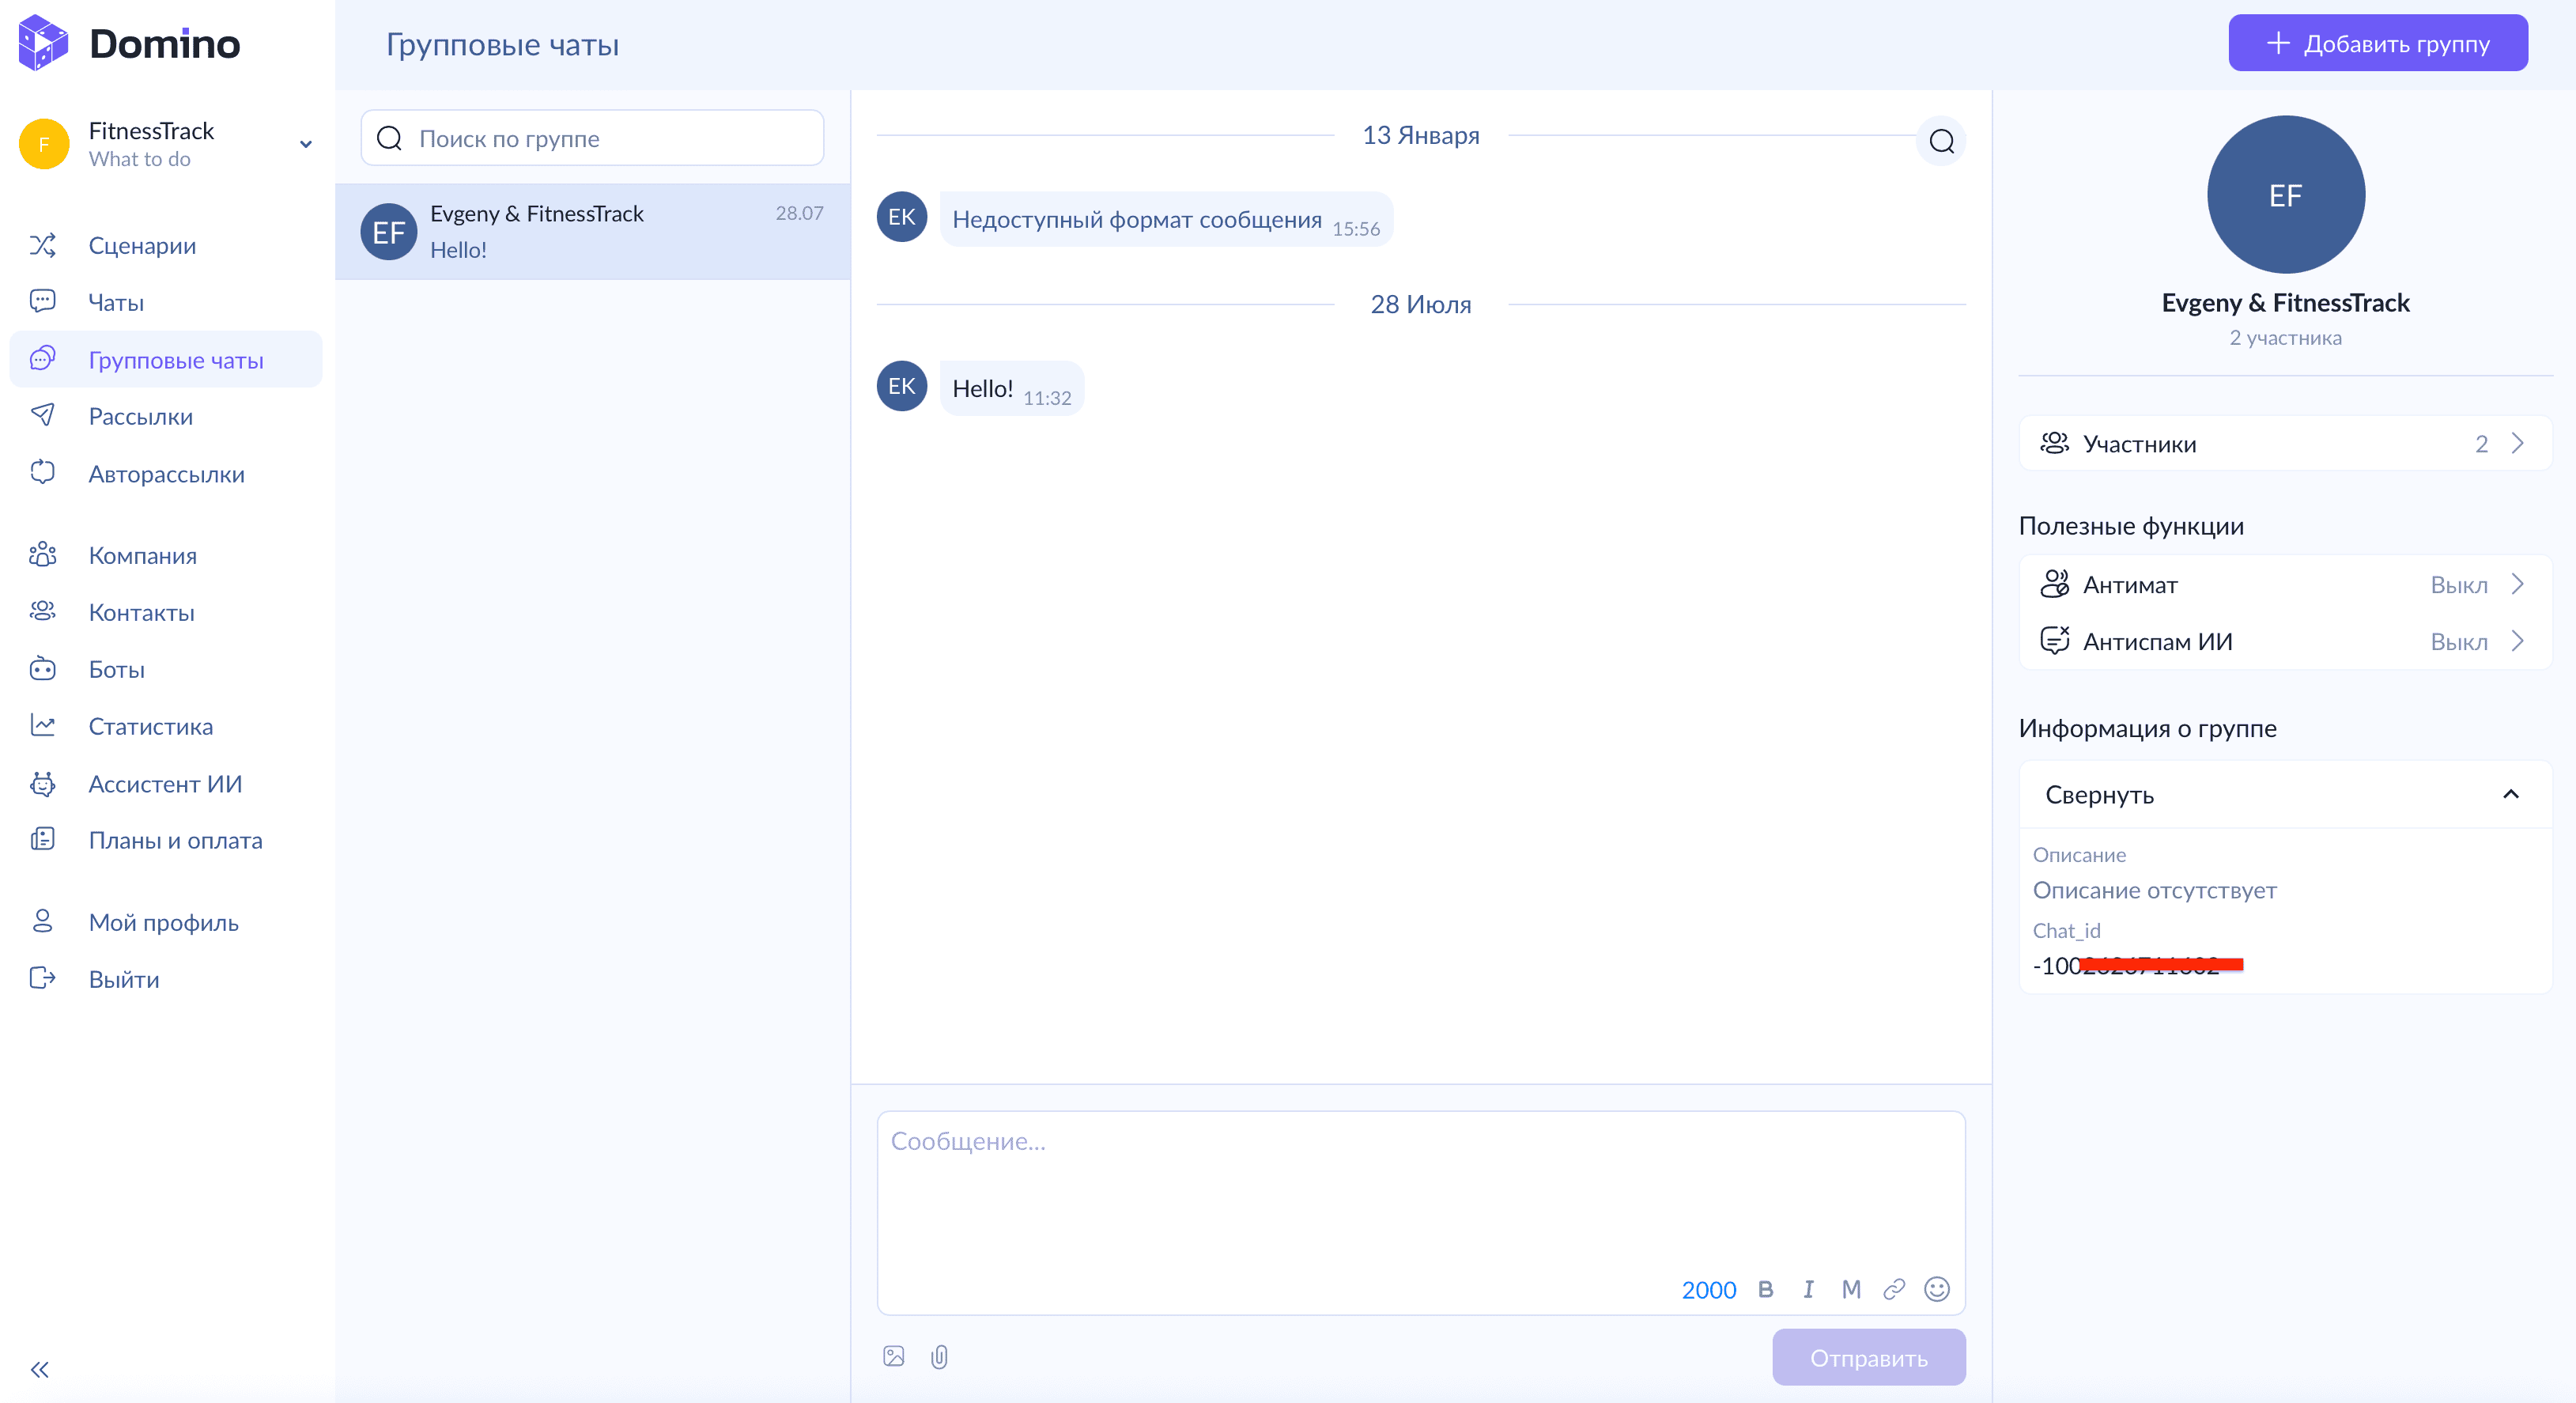Click the Участники members icon
2576x1403 pixels.
click(2054, 443)
